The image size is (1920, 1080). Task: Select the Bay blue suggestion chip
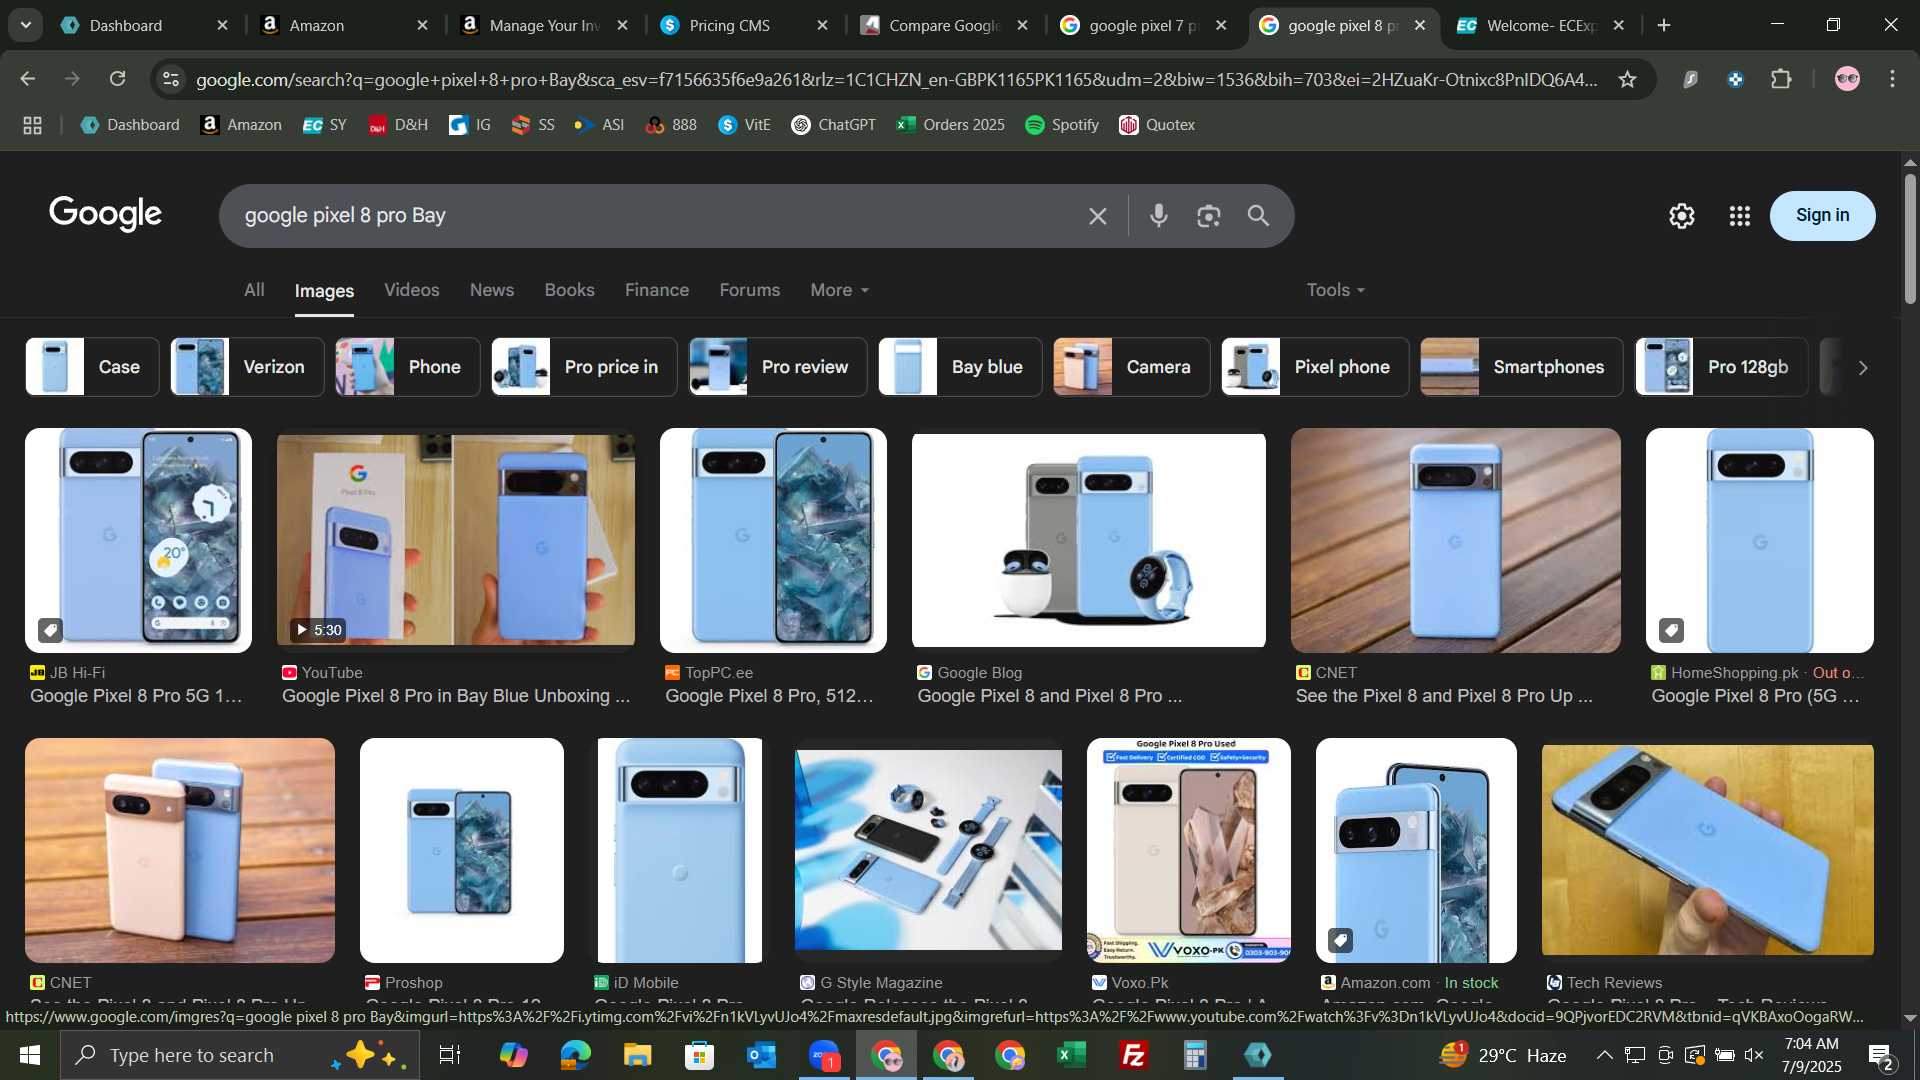[x=960, y=367]
